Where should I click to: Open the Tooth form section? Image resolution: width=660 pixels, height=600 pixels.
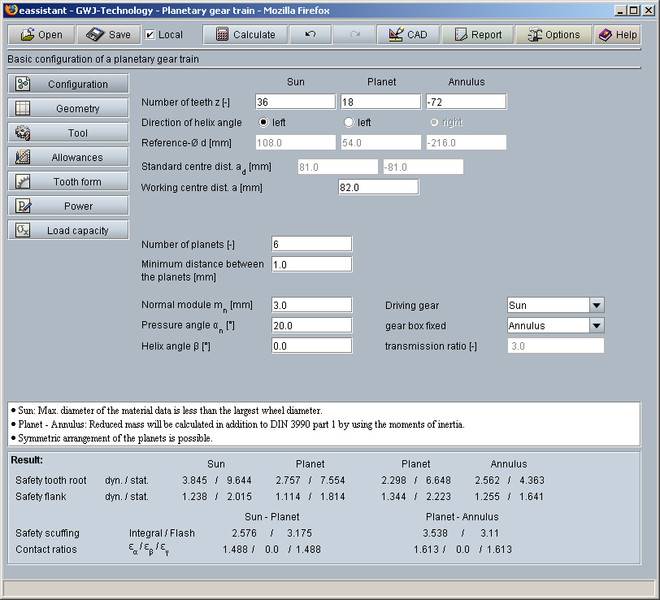click(x=68, y=182)
